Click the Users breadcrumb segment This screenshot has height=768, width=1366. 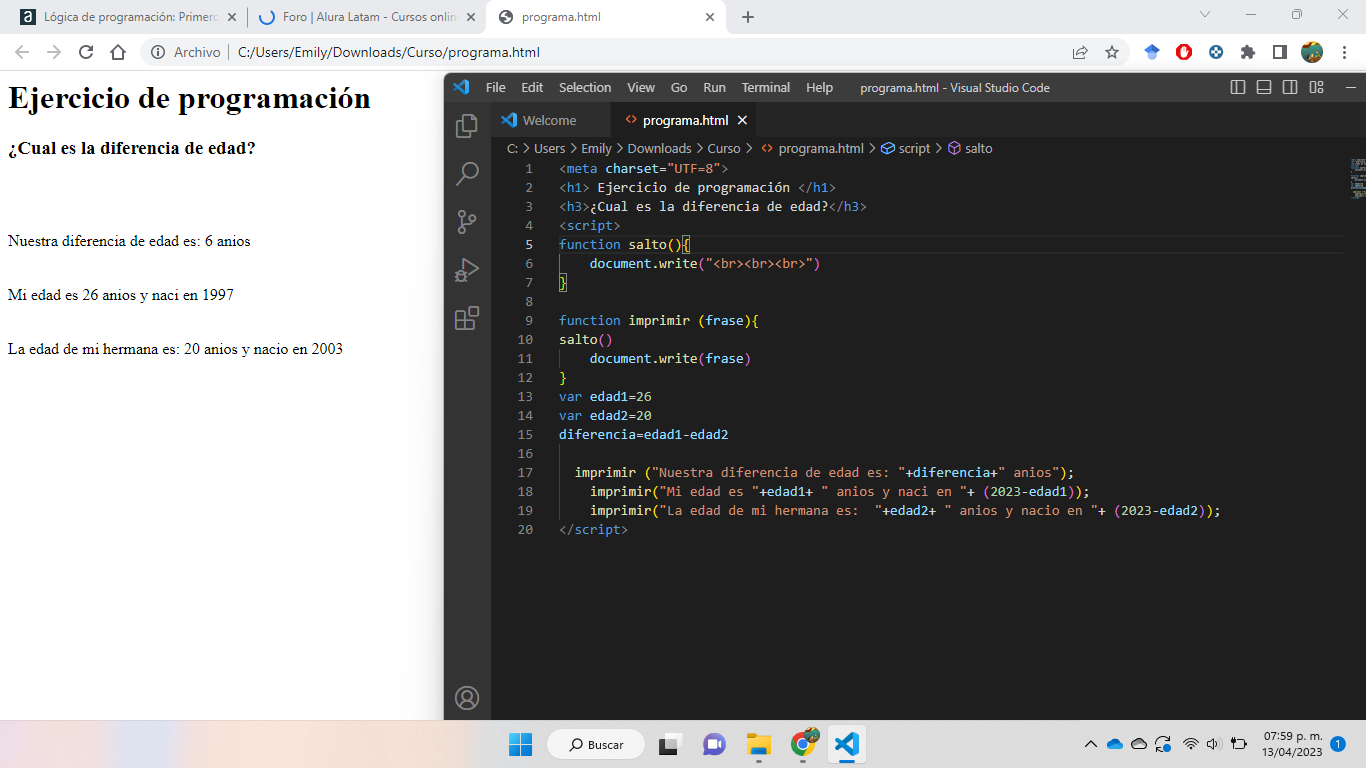[549, 148]
